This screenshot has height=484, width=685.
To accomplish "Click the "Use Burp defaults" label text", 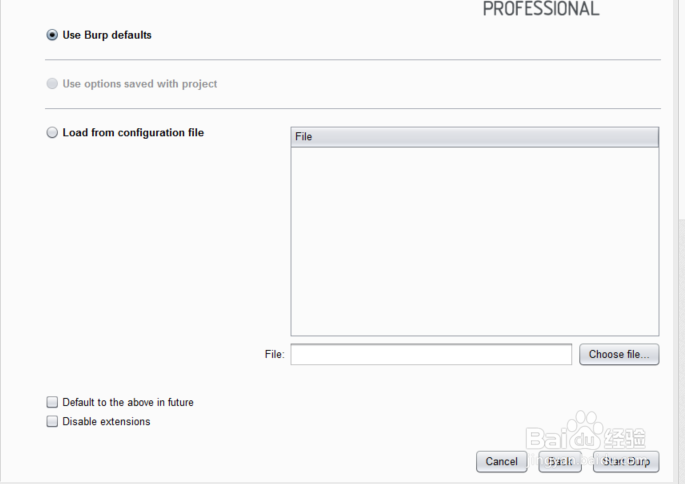I will tap(107, 35).
